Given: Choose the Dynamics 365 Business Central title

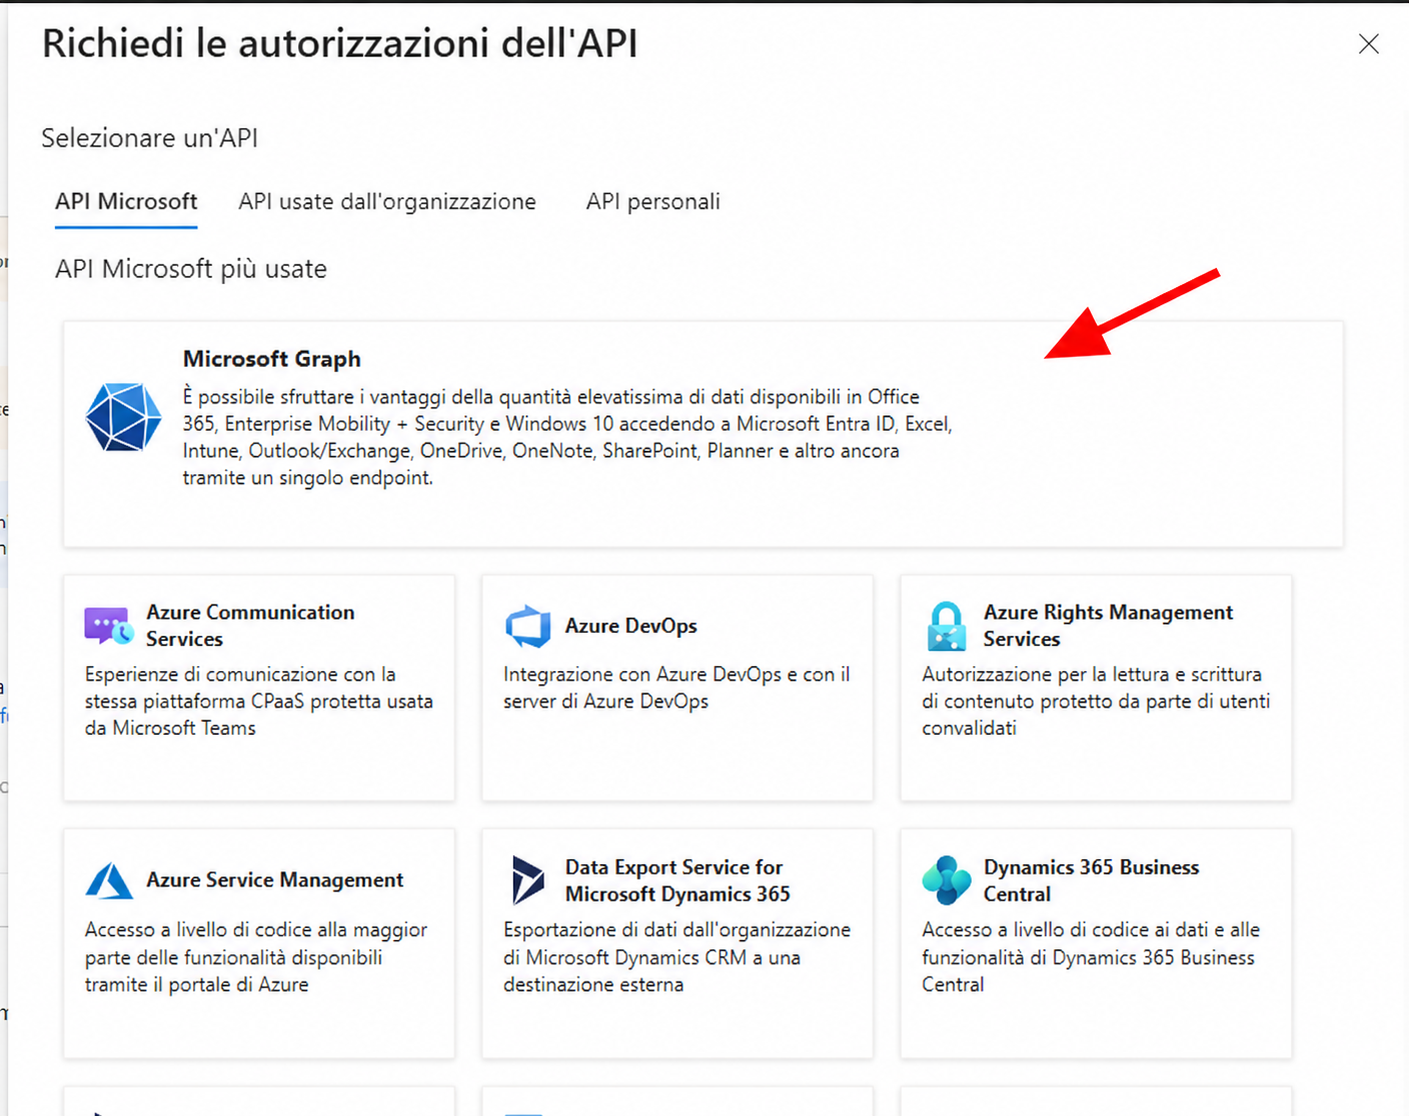Looking at the screenshot, I should (1091, 881).
